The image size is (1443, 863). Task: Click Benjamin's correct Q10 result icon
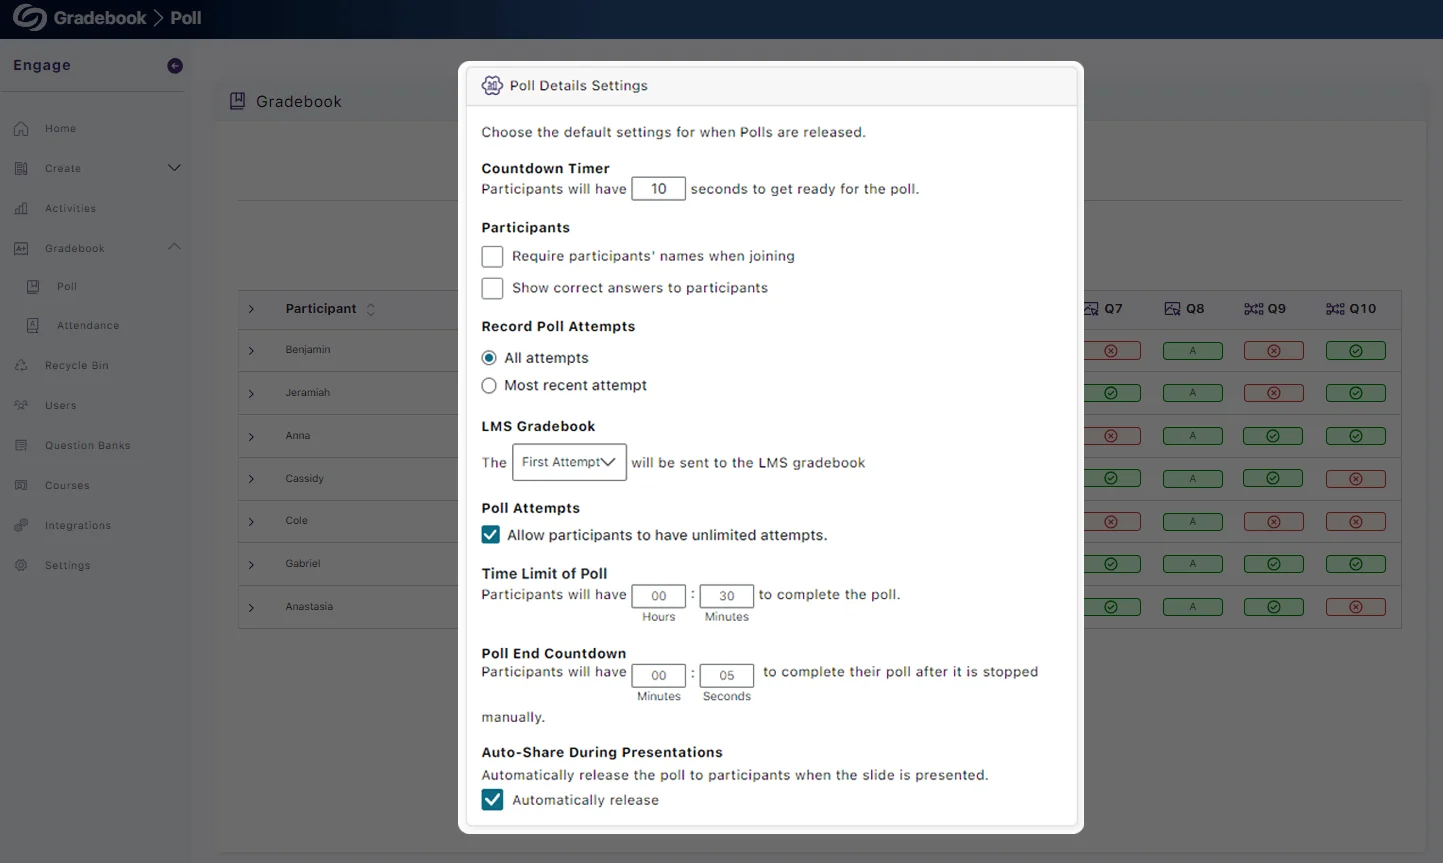tap(1356, 351)
